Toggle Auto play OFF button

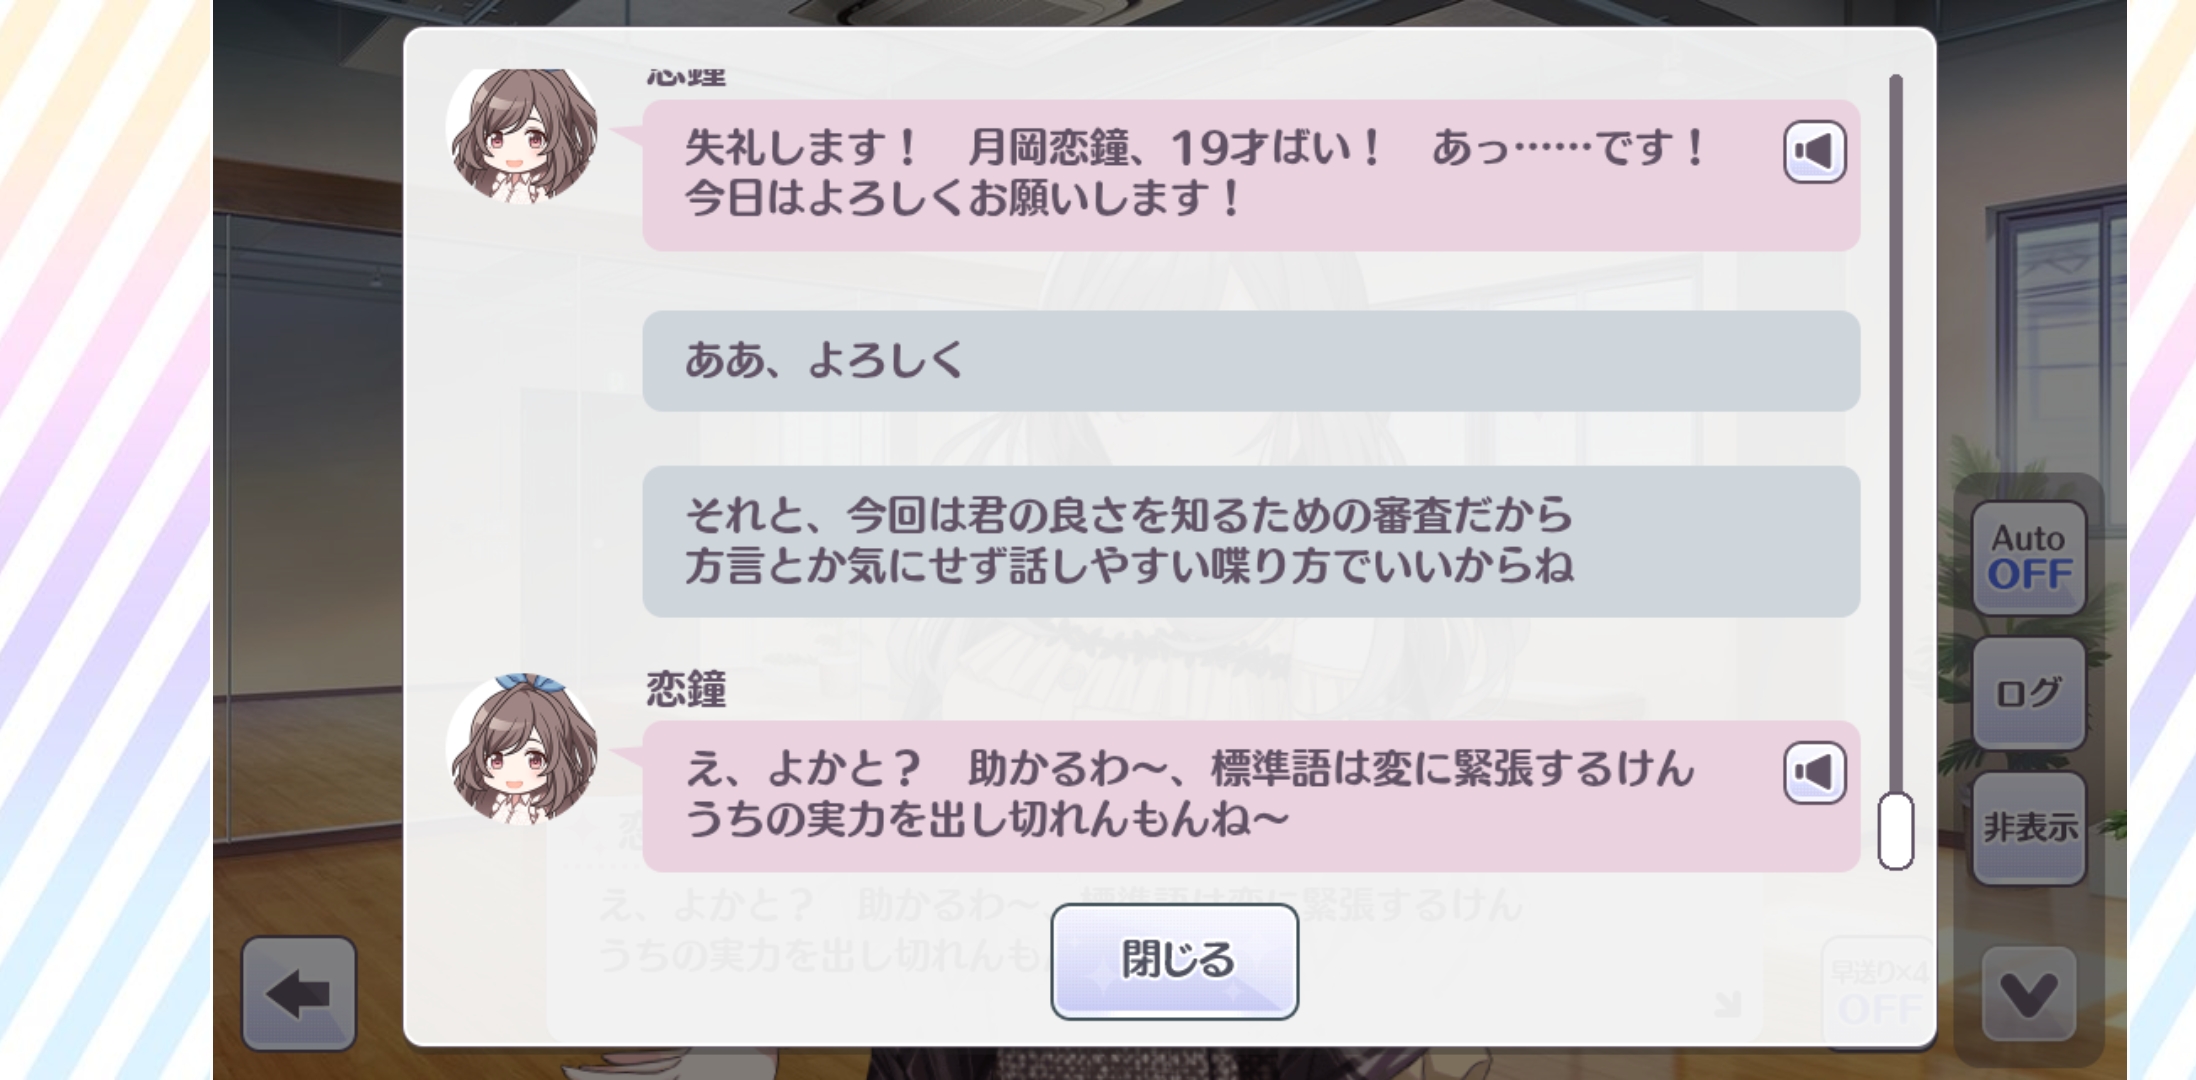(x=2029, y=558)
